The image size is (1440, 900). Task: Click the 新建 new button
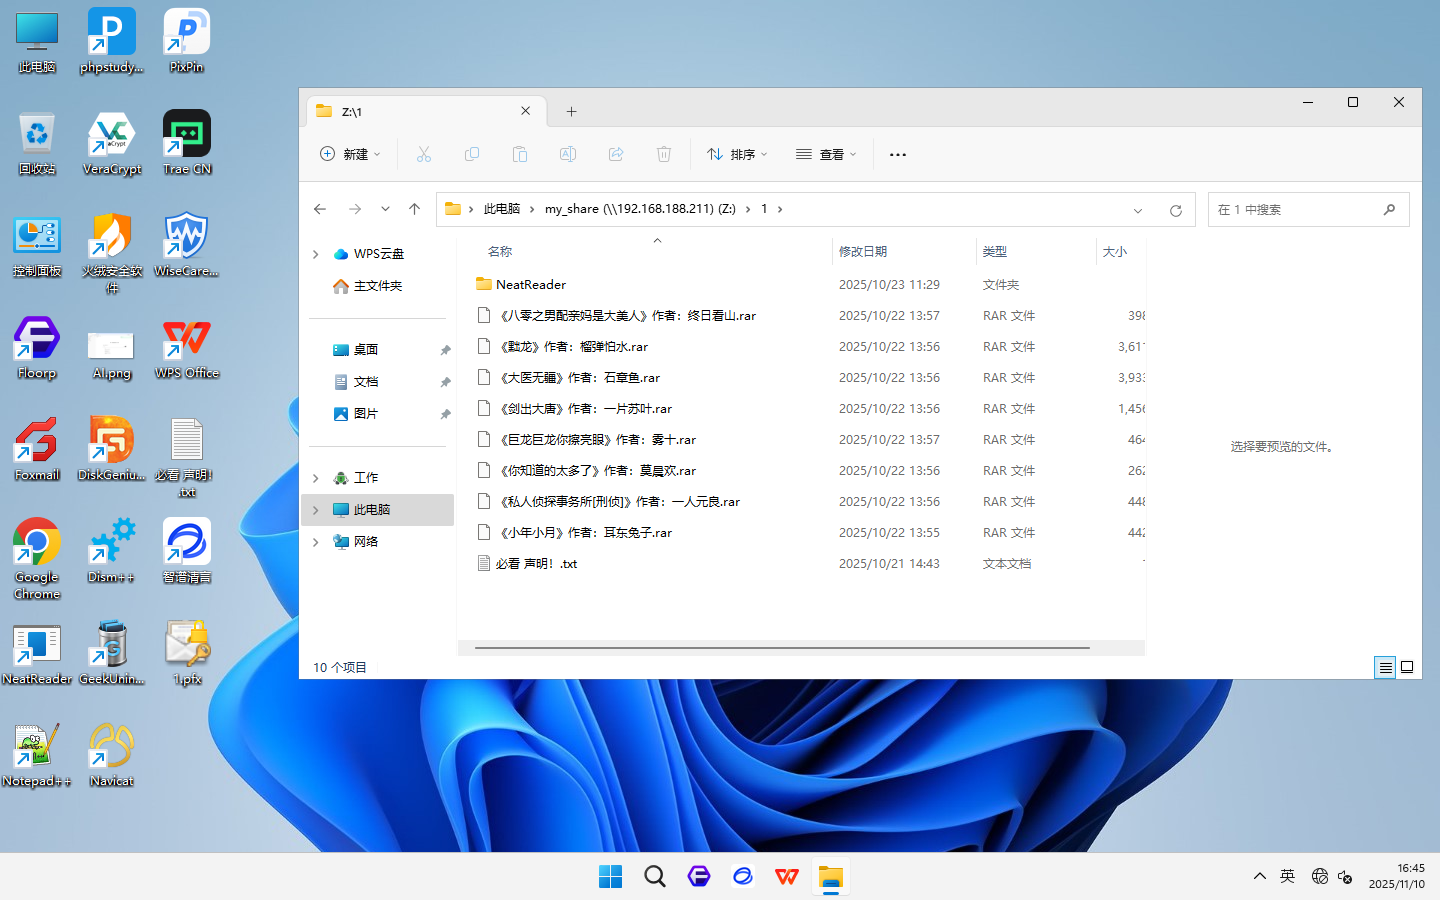point(350,154)
